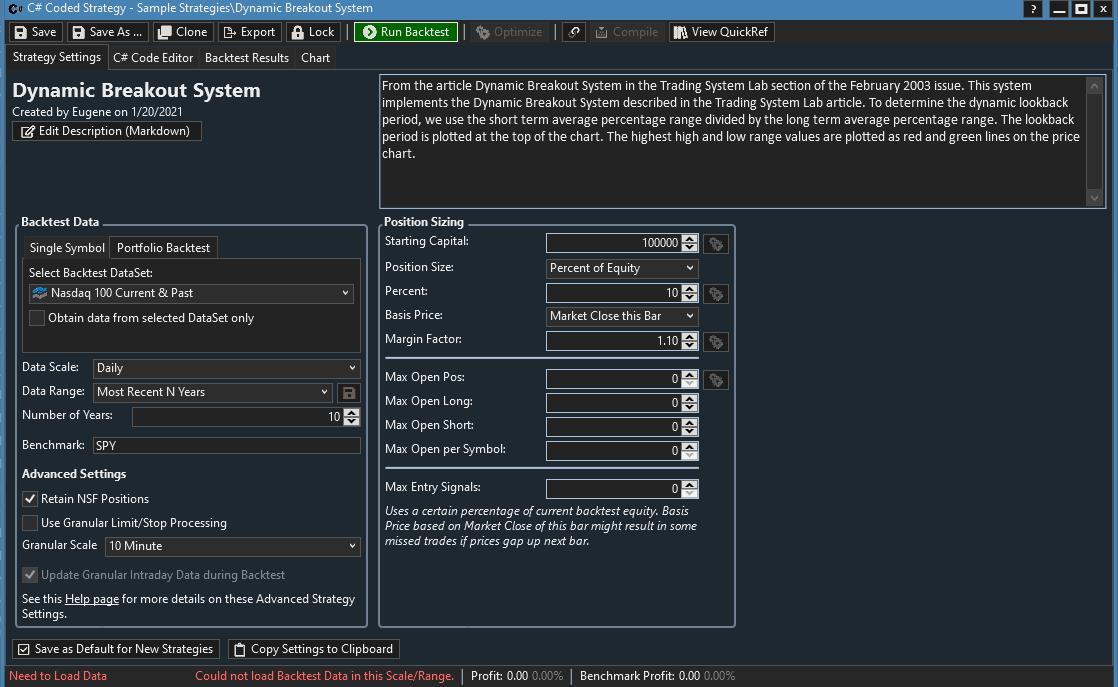Click into the Benchmark field containing SPY
The width and height of the screenshot is (1118, 687).
(x=226, y=445)
